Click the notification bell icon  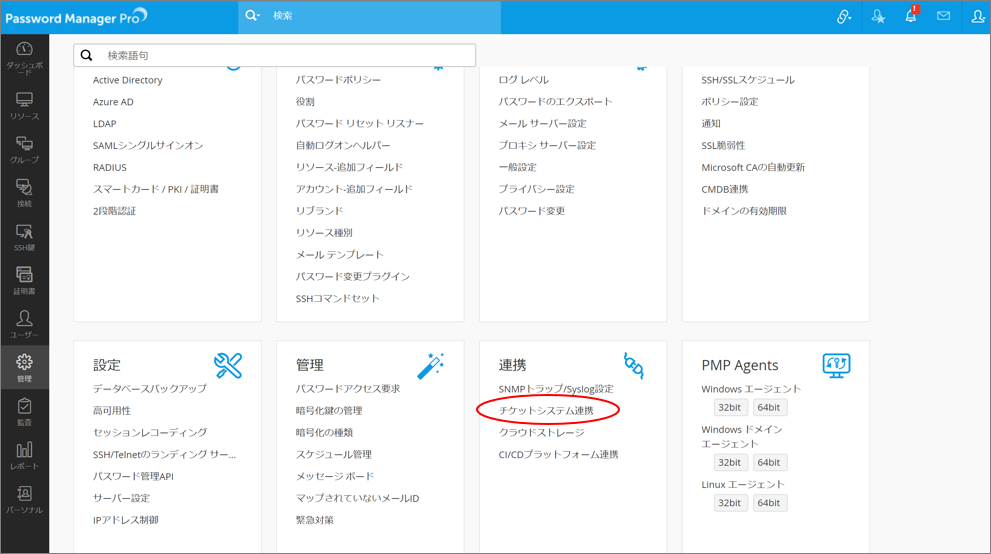pyautogui.click(x=910, y=17)
